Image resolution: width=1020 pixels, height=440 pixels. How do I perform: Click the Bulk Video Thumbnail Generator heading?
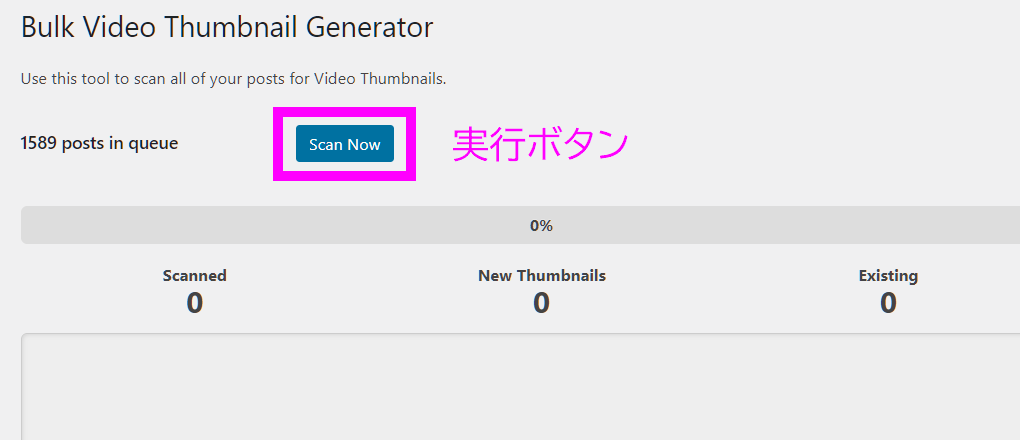[x=227, y=27]
